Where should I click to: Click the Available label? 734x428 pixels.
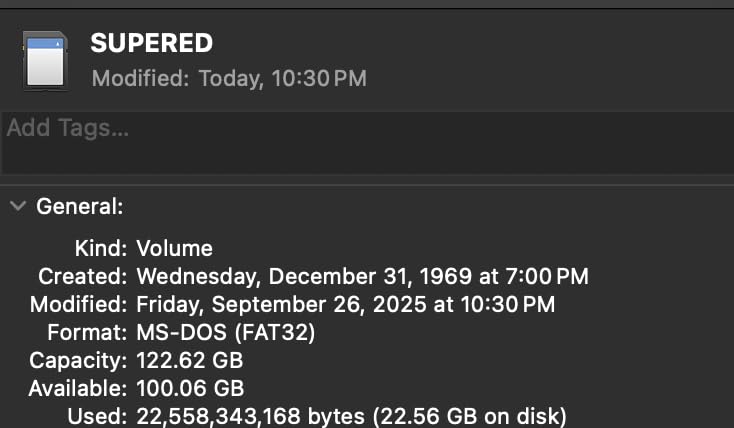point(78,388)
